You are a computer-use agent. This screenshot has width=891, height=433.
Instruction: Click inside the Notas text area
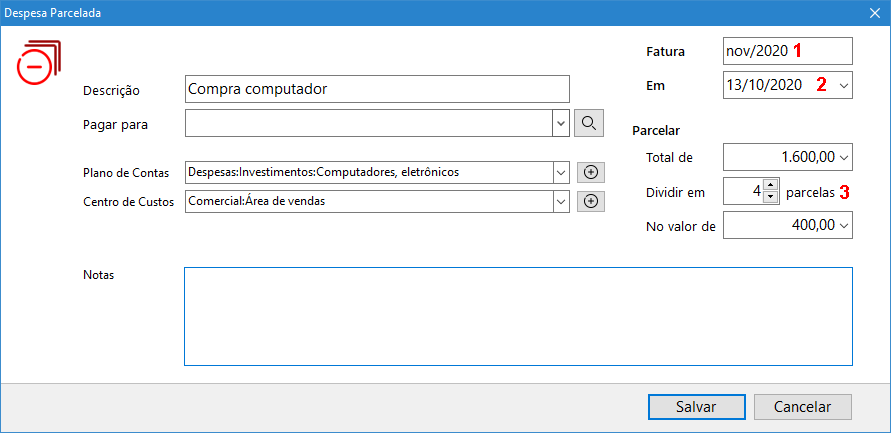click(x=517, y=316)
